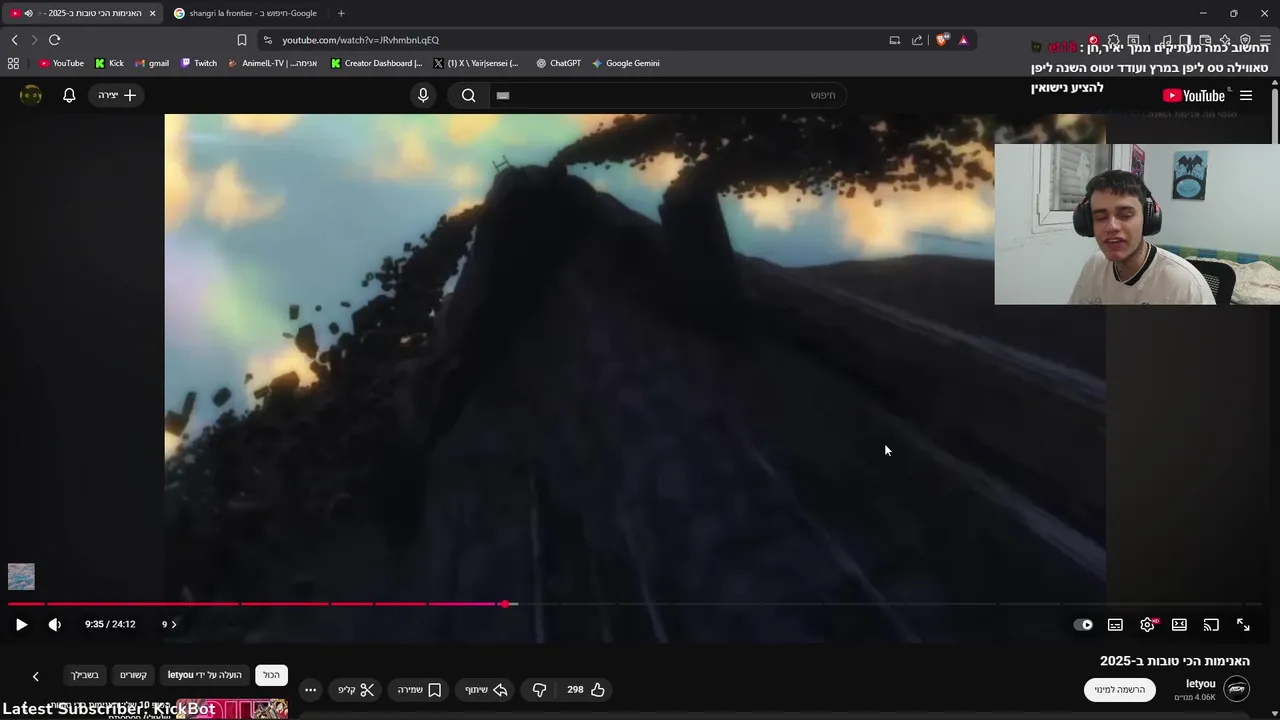Open the letyou channel name link
1280x720 pixels.
pyautogui.click(x=1200, y=684)
